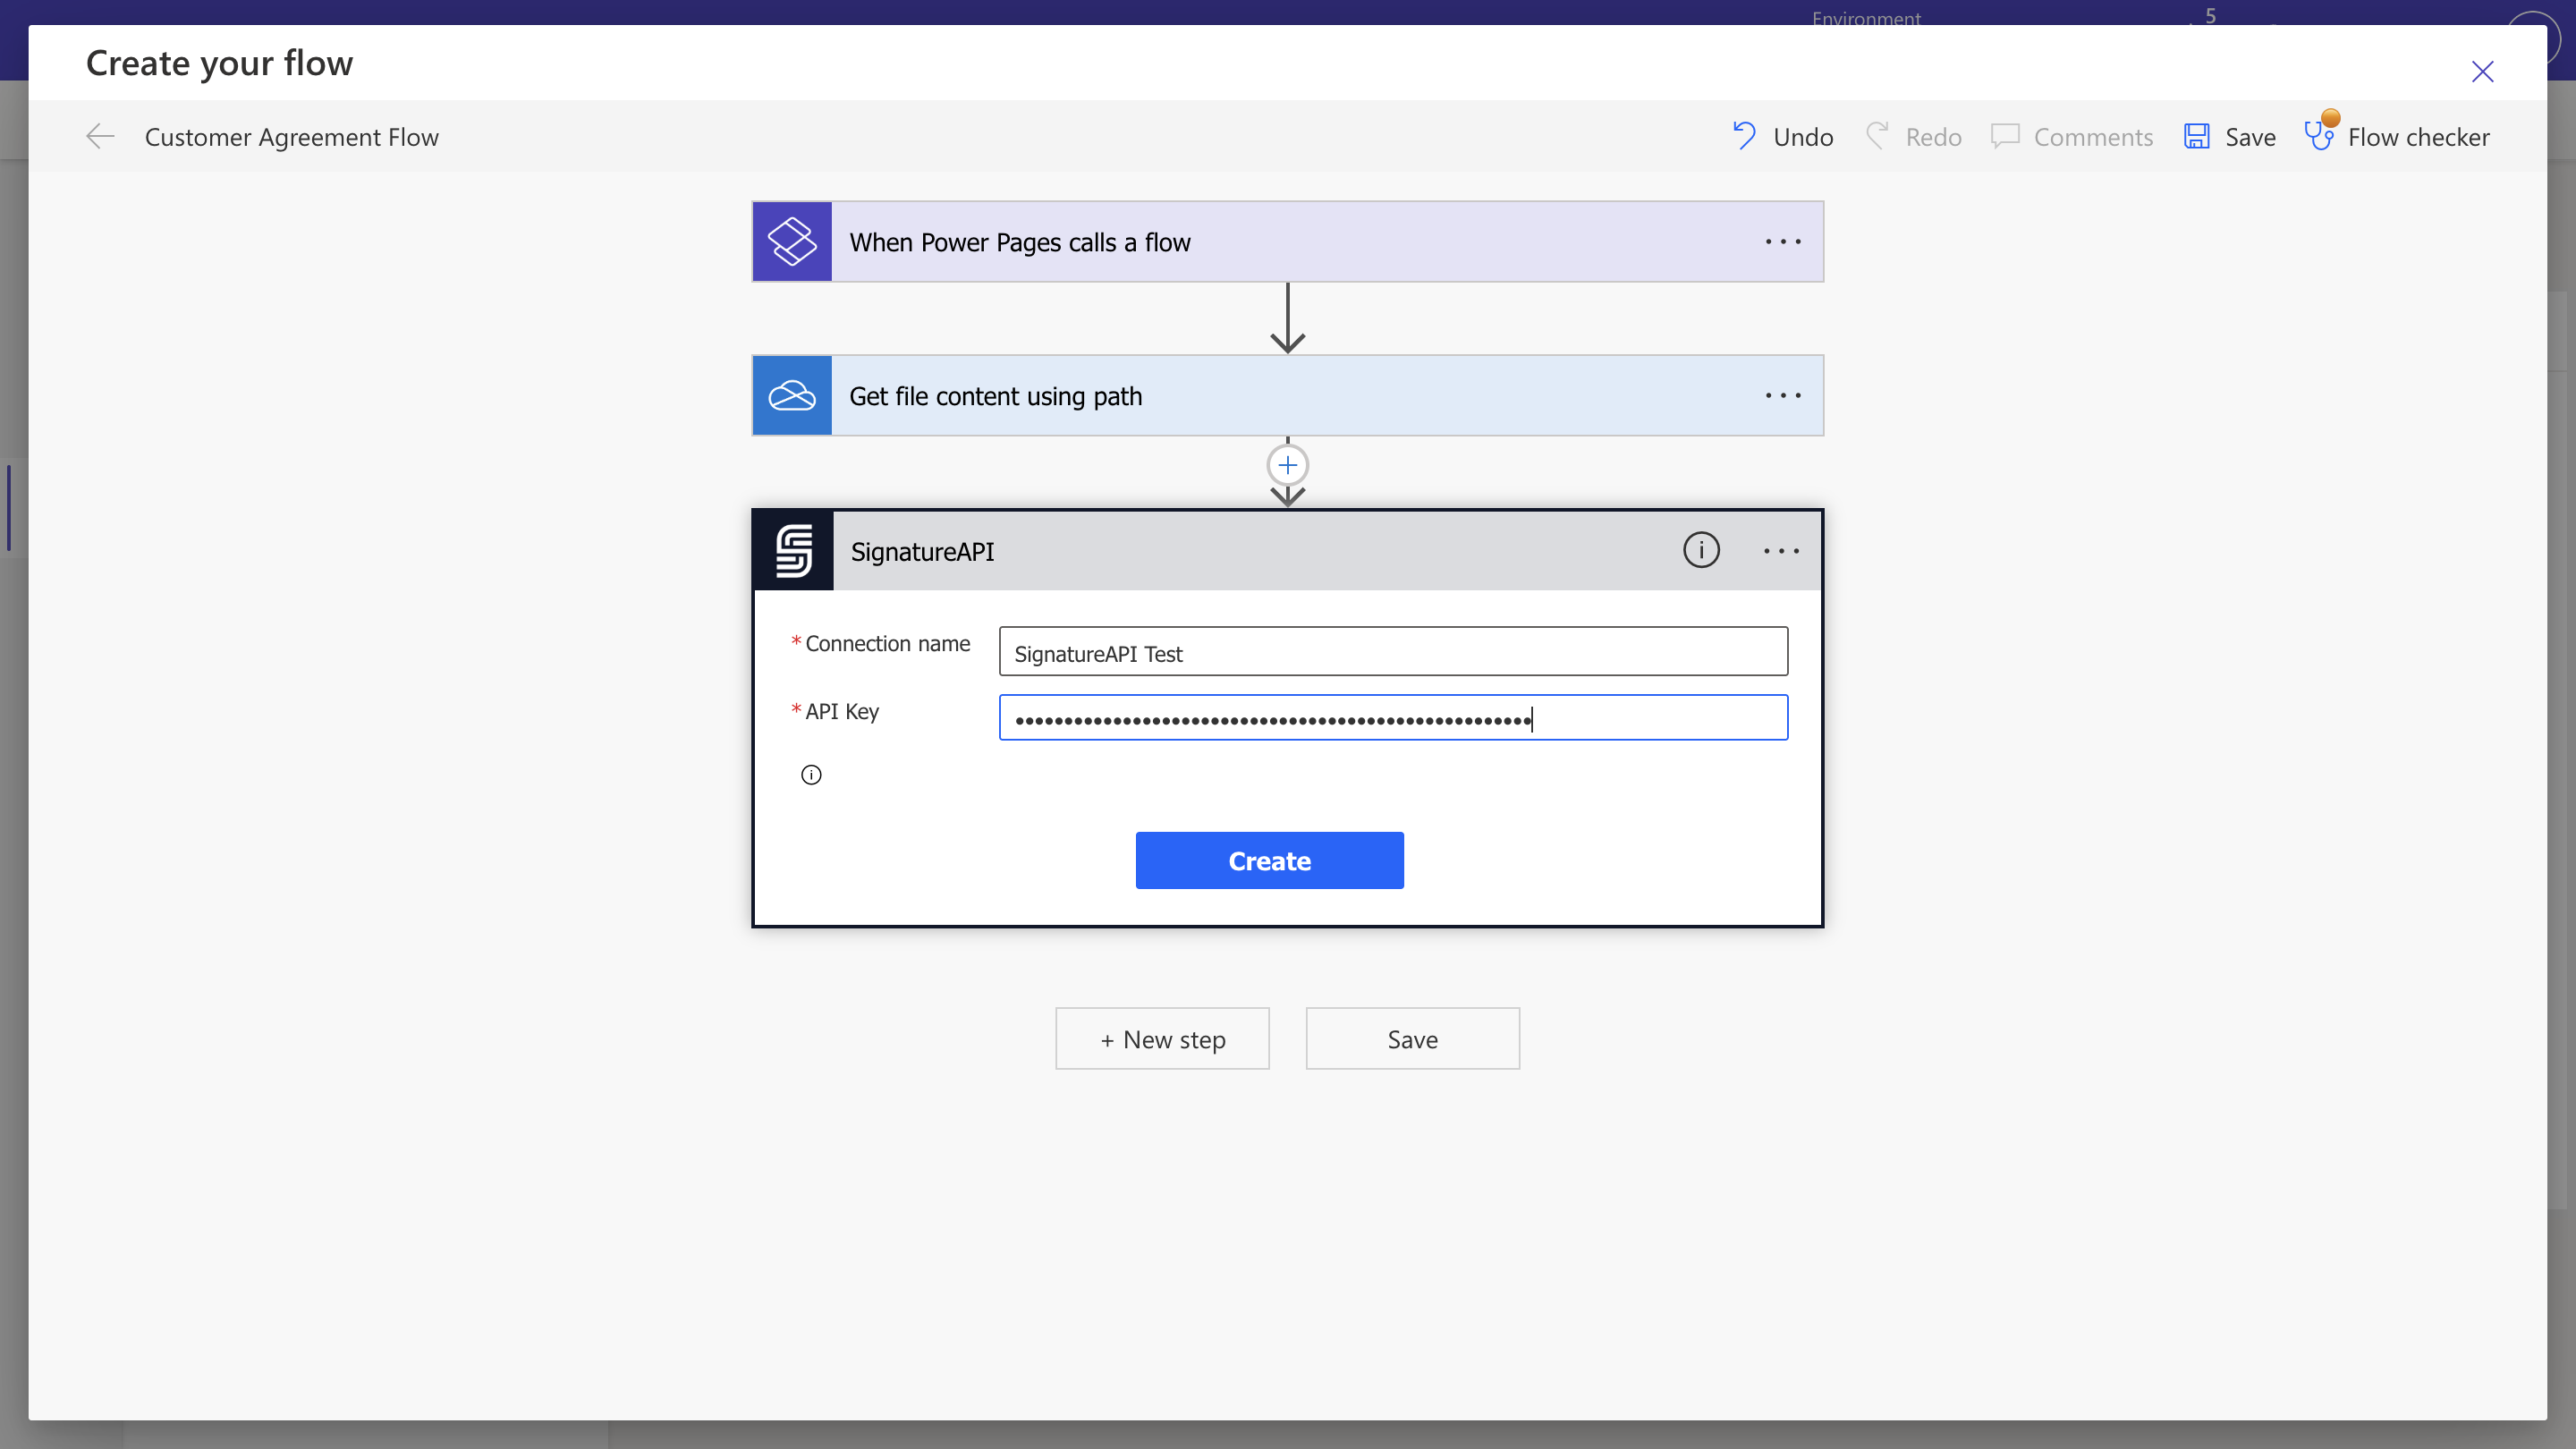Screen dimensions: 2576x1449
Task: Open the 'Get file content' ellipsis menu
Action: coord(1782,396)
